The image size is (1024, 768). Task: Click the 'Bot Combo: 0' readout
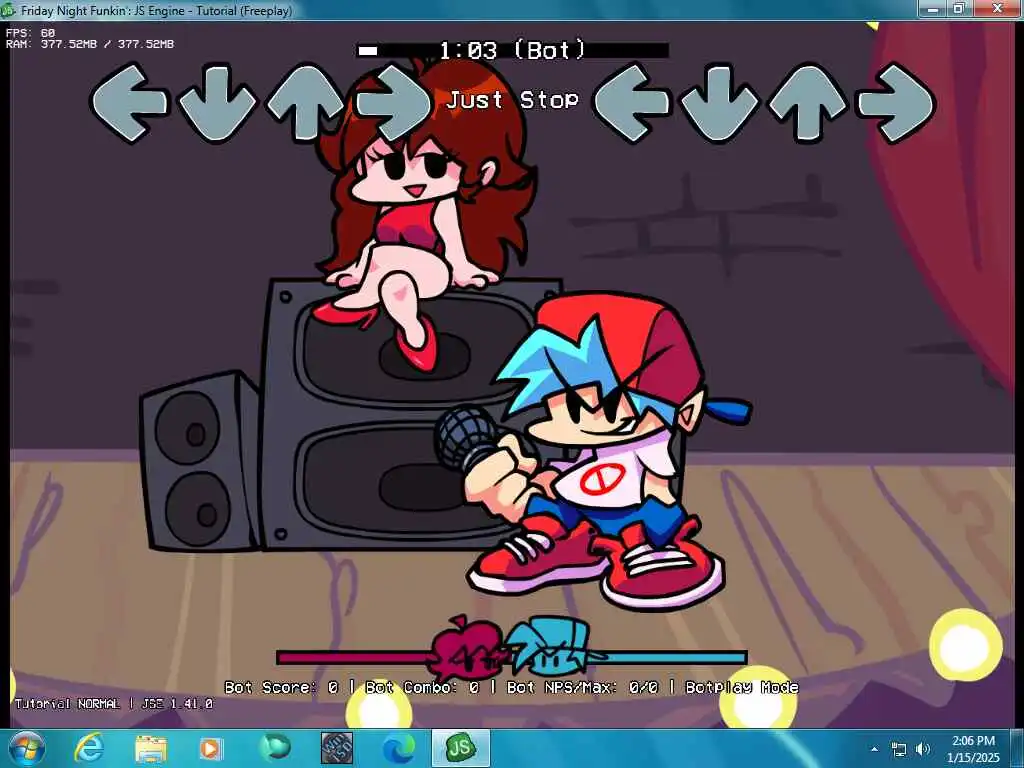(422, 687)
